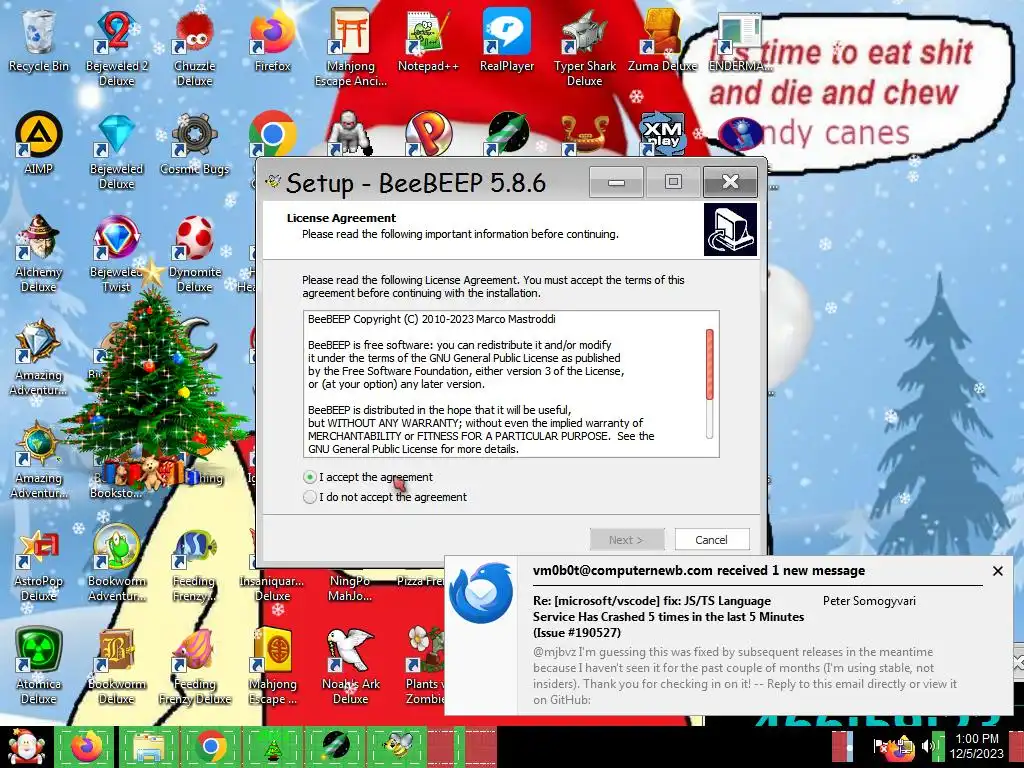This screenshot has width=1024, height=768.
Task: Open the Bookworm Deluxe desktop shortcut
Action: (116, 666)
